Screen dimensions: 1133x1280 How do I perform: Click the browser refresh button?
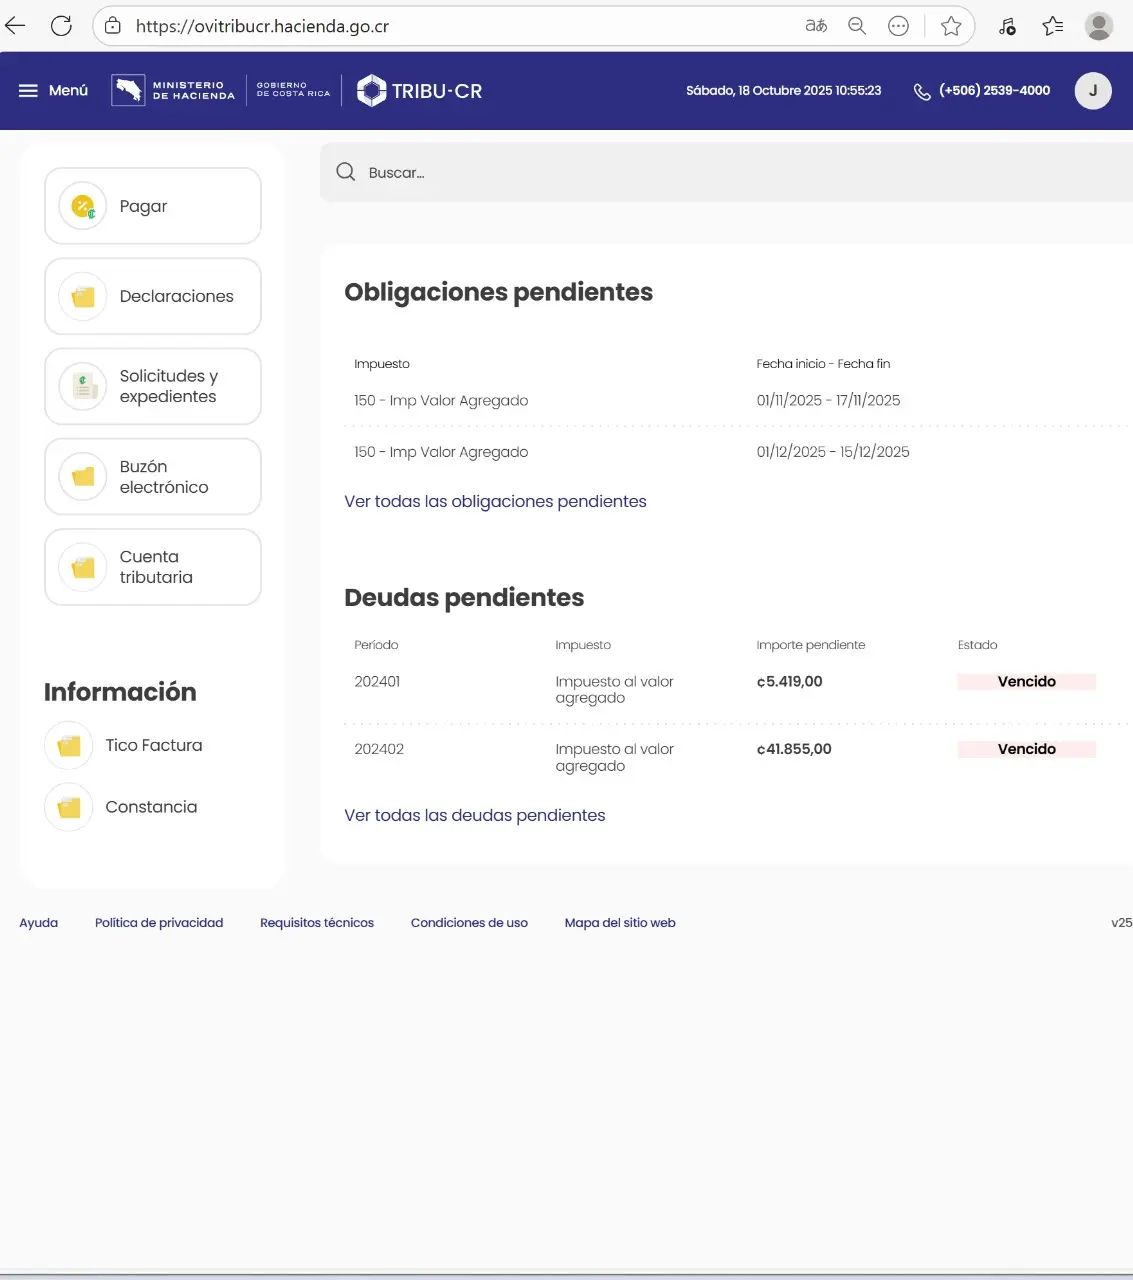pyautogui.click(x=61, y=26)
